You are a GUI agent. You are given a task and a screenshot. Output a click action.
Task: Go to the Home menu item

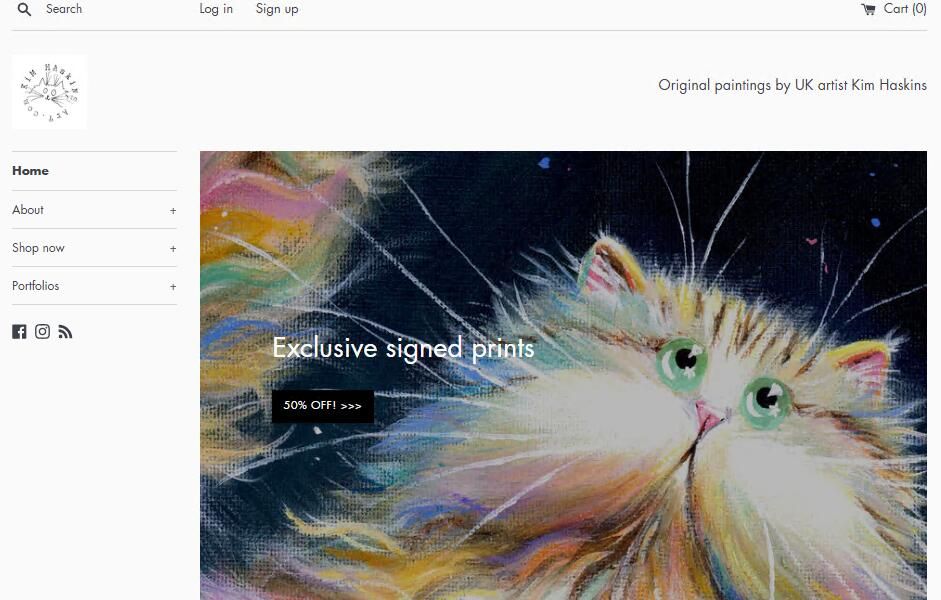pyautogui.click(x=30, y=171)
